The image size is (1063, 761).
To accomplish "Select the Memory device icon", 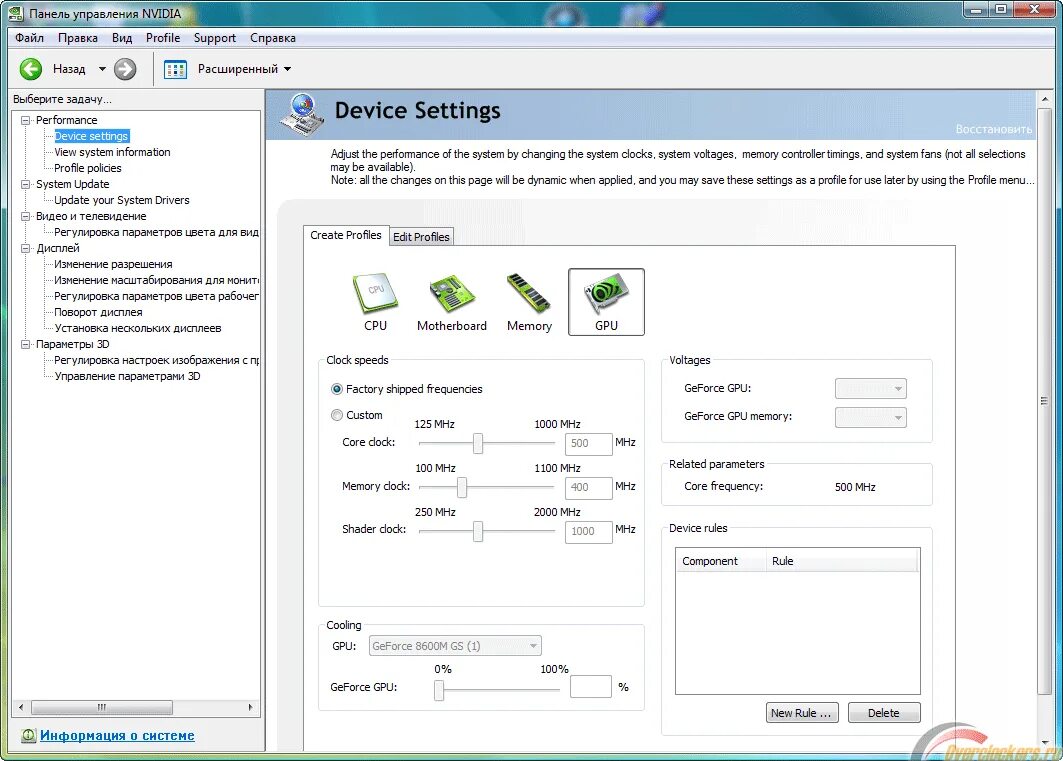I will (529, 301).
